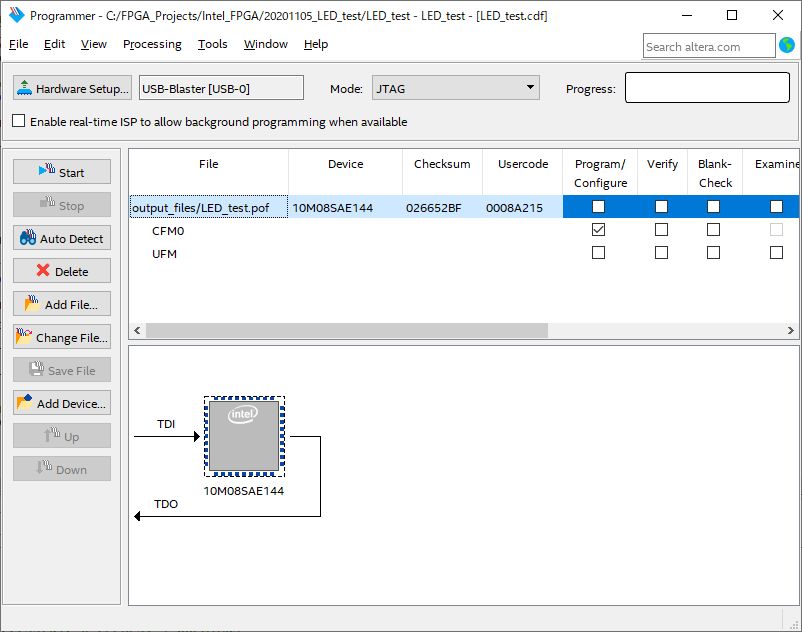Enable real-time ISP background programming checkbox

(x=19, y=121)
